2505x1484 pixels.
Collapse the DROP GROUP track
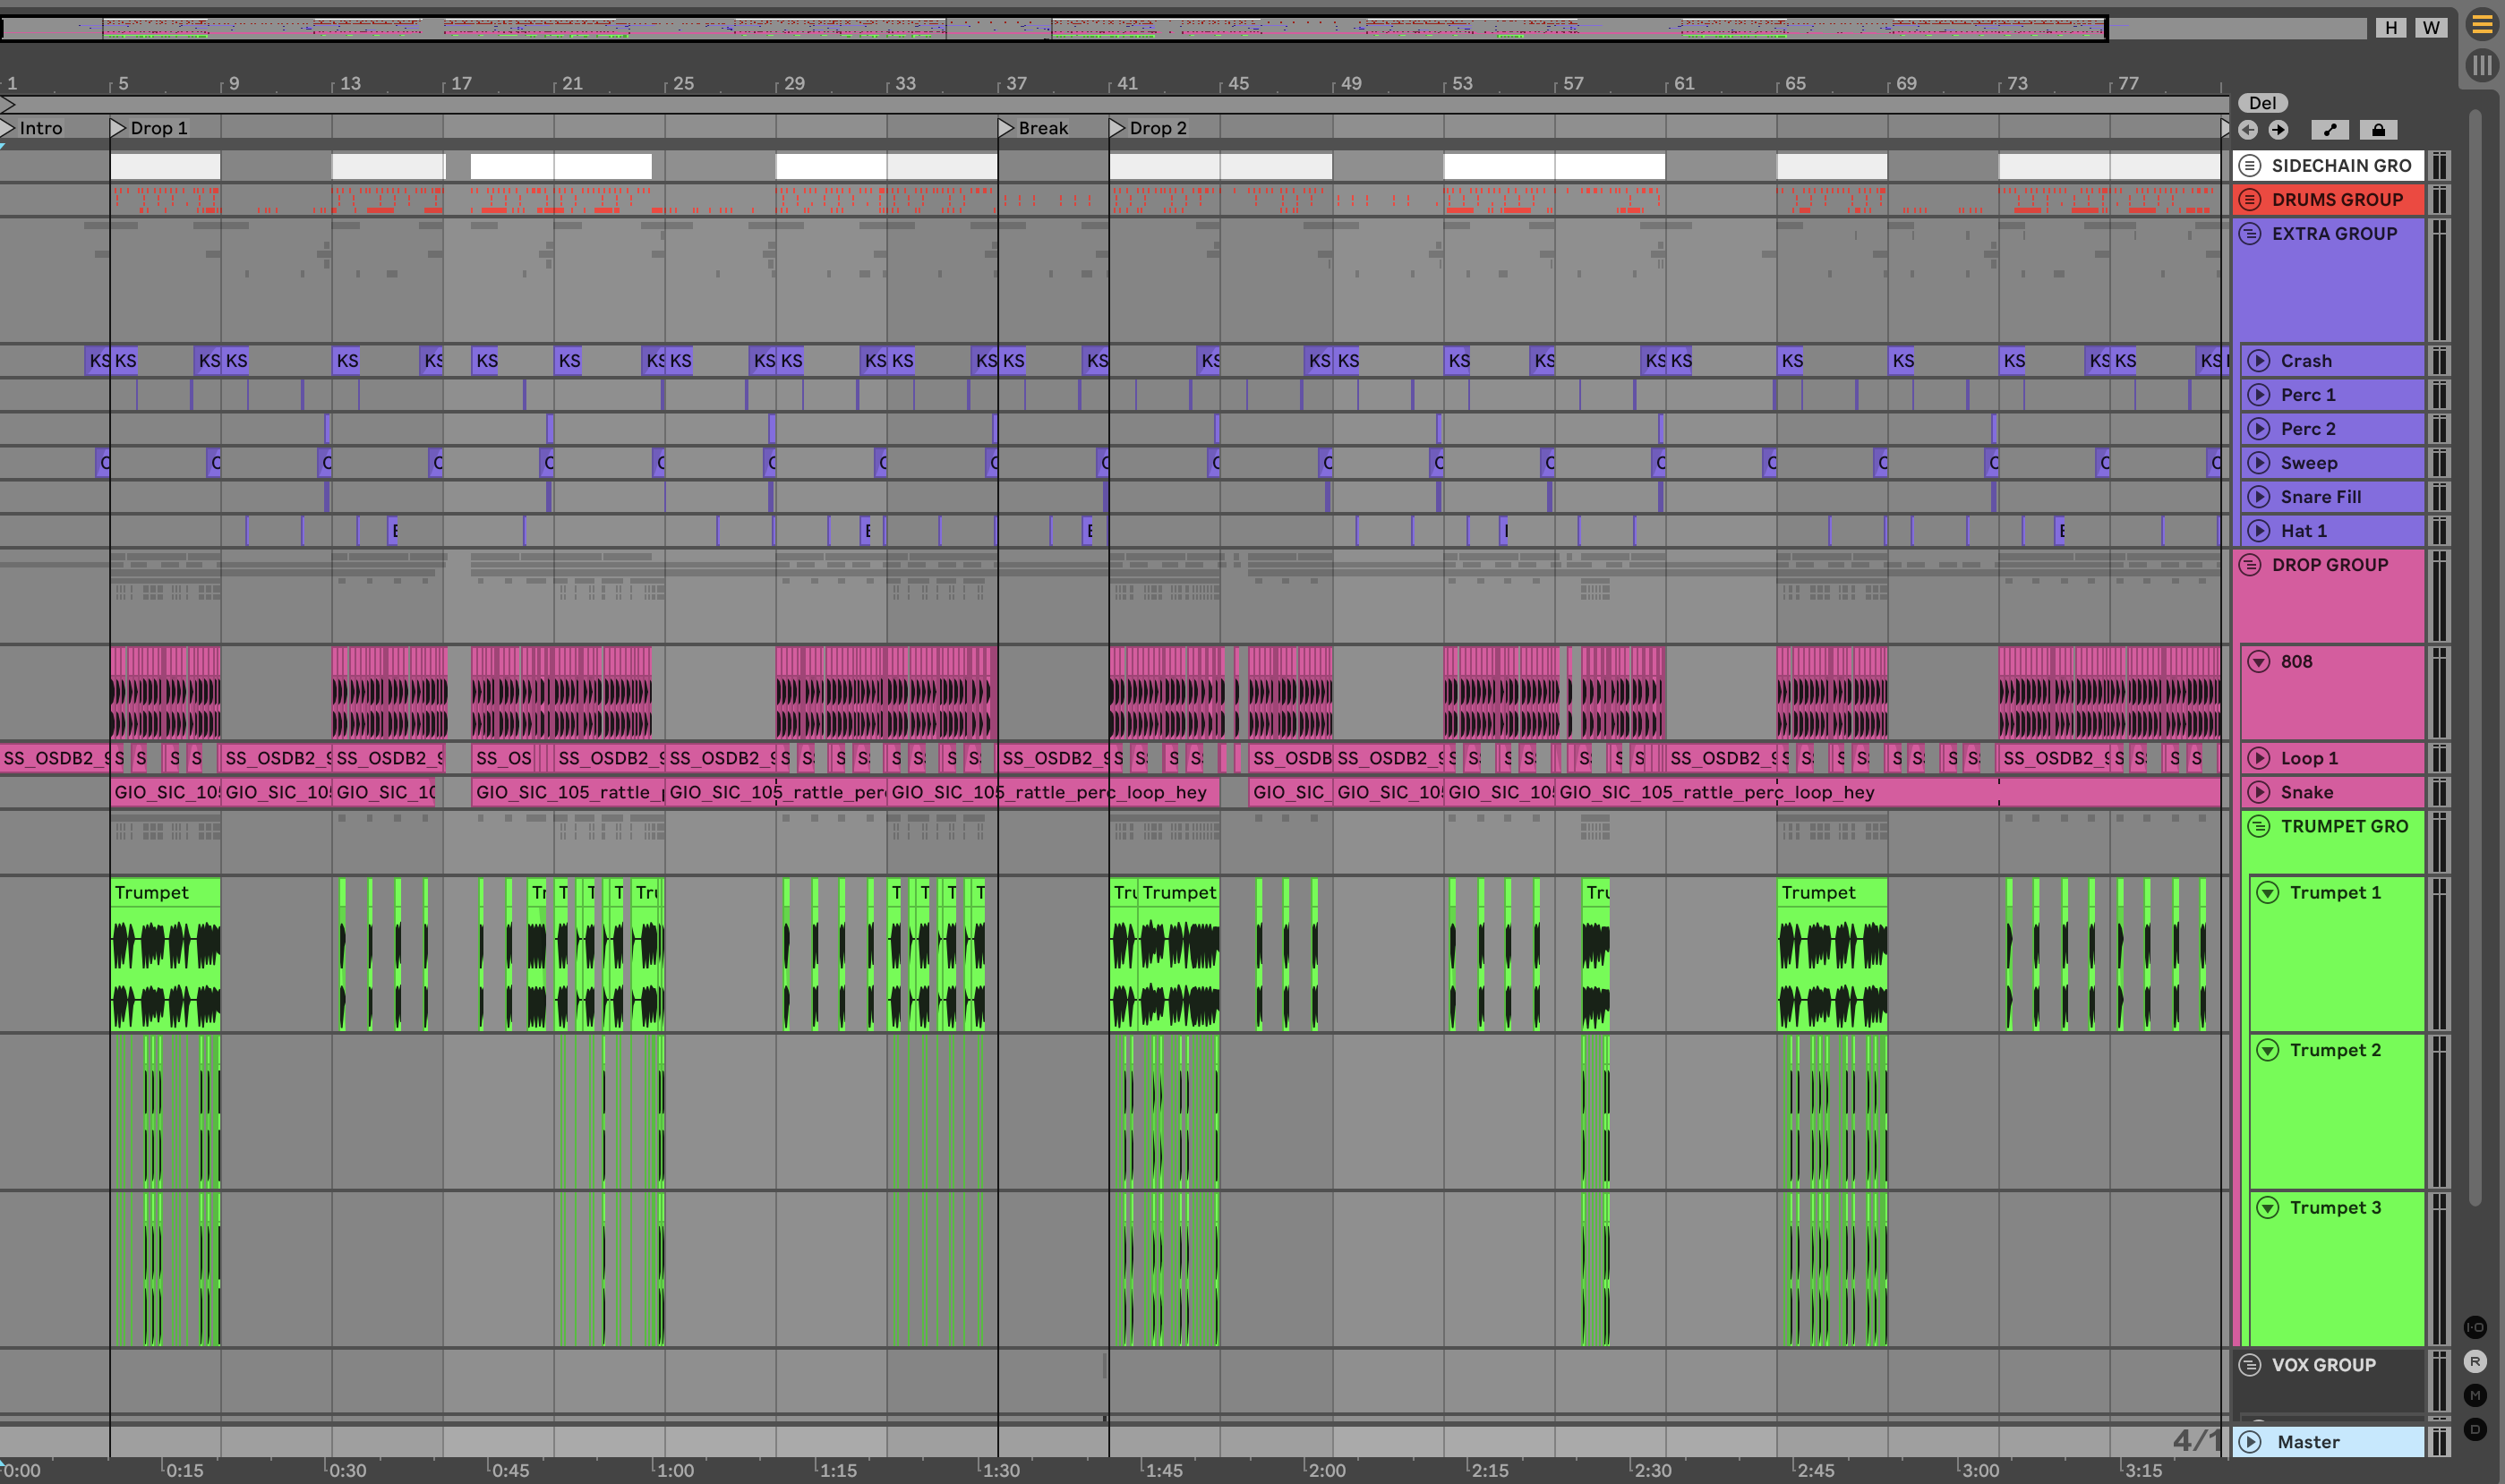point(2250,565)
